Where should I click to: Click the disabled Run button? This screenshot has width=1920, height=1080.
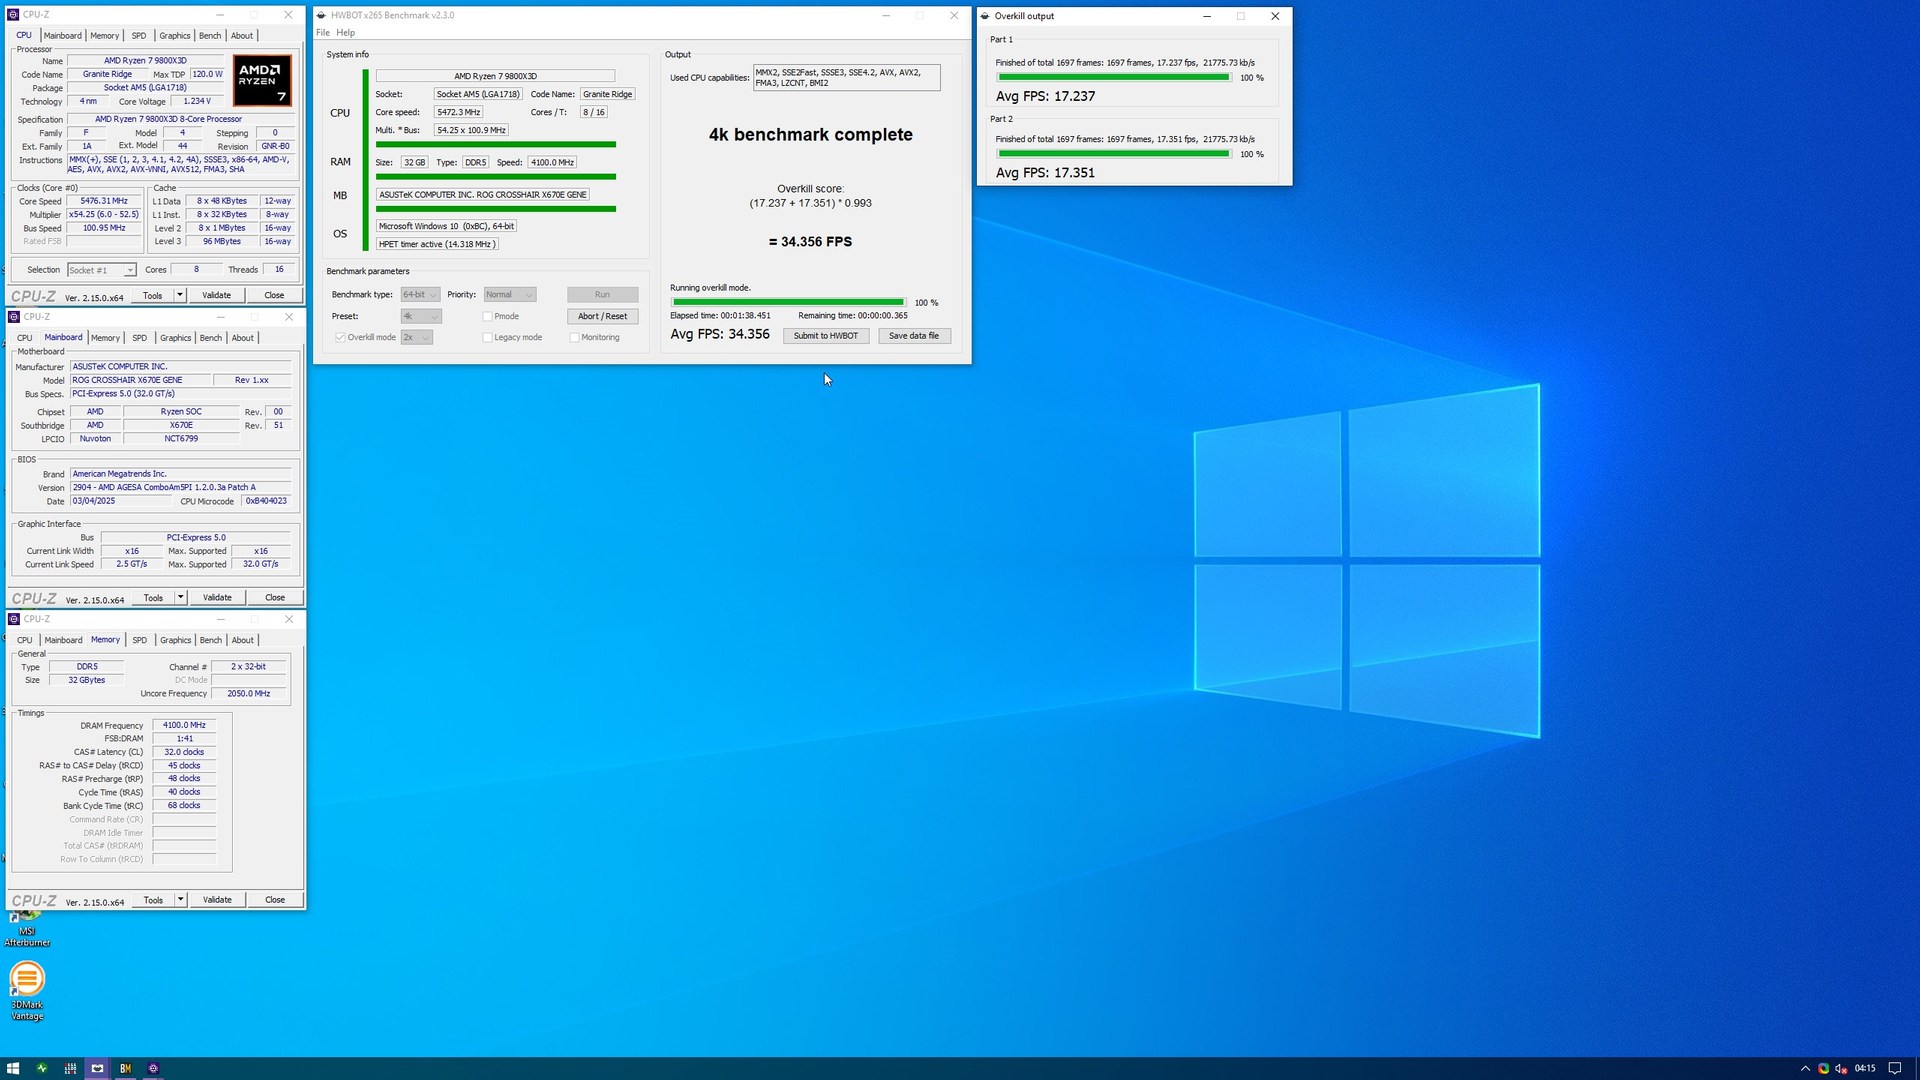pos(602,295)
